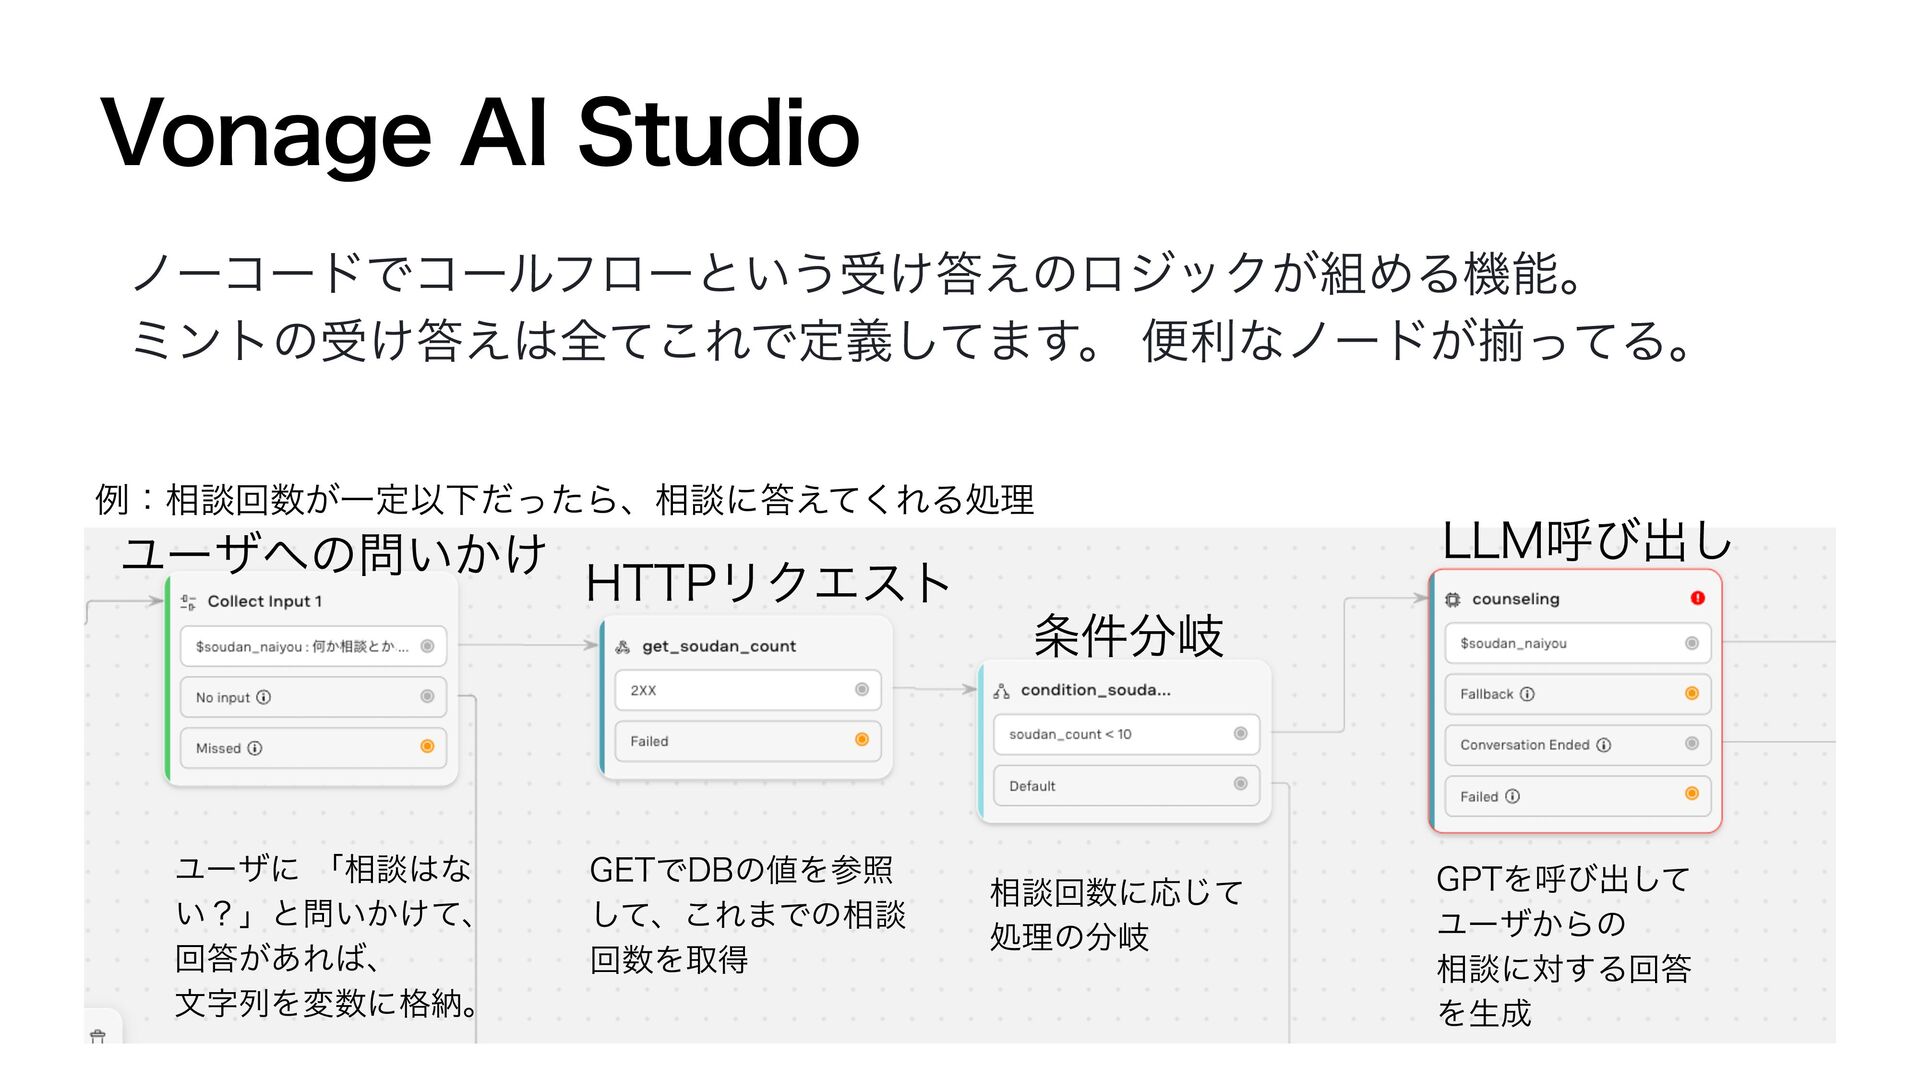Click the counseling node chip icon
The width and height of the screenshot is (1920, 1080).
click(x=1453, y=600)
